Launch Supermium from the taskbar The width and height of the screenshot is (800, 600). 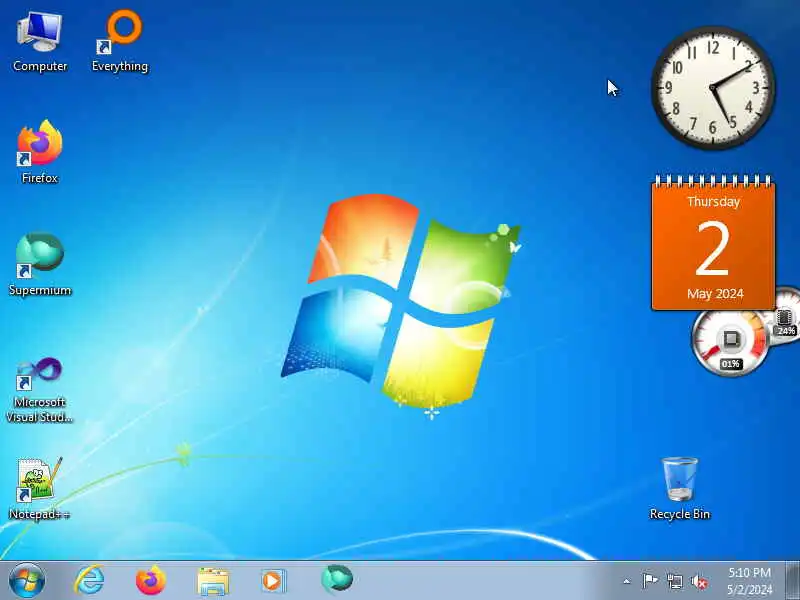click(x=337, y=580)
